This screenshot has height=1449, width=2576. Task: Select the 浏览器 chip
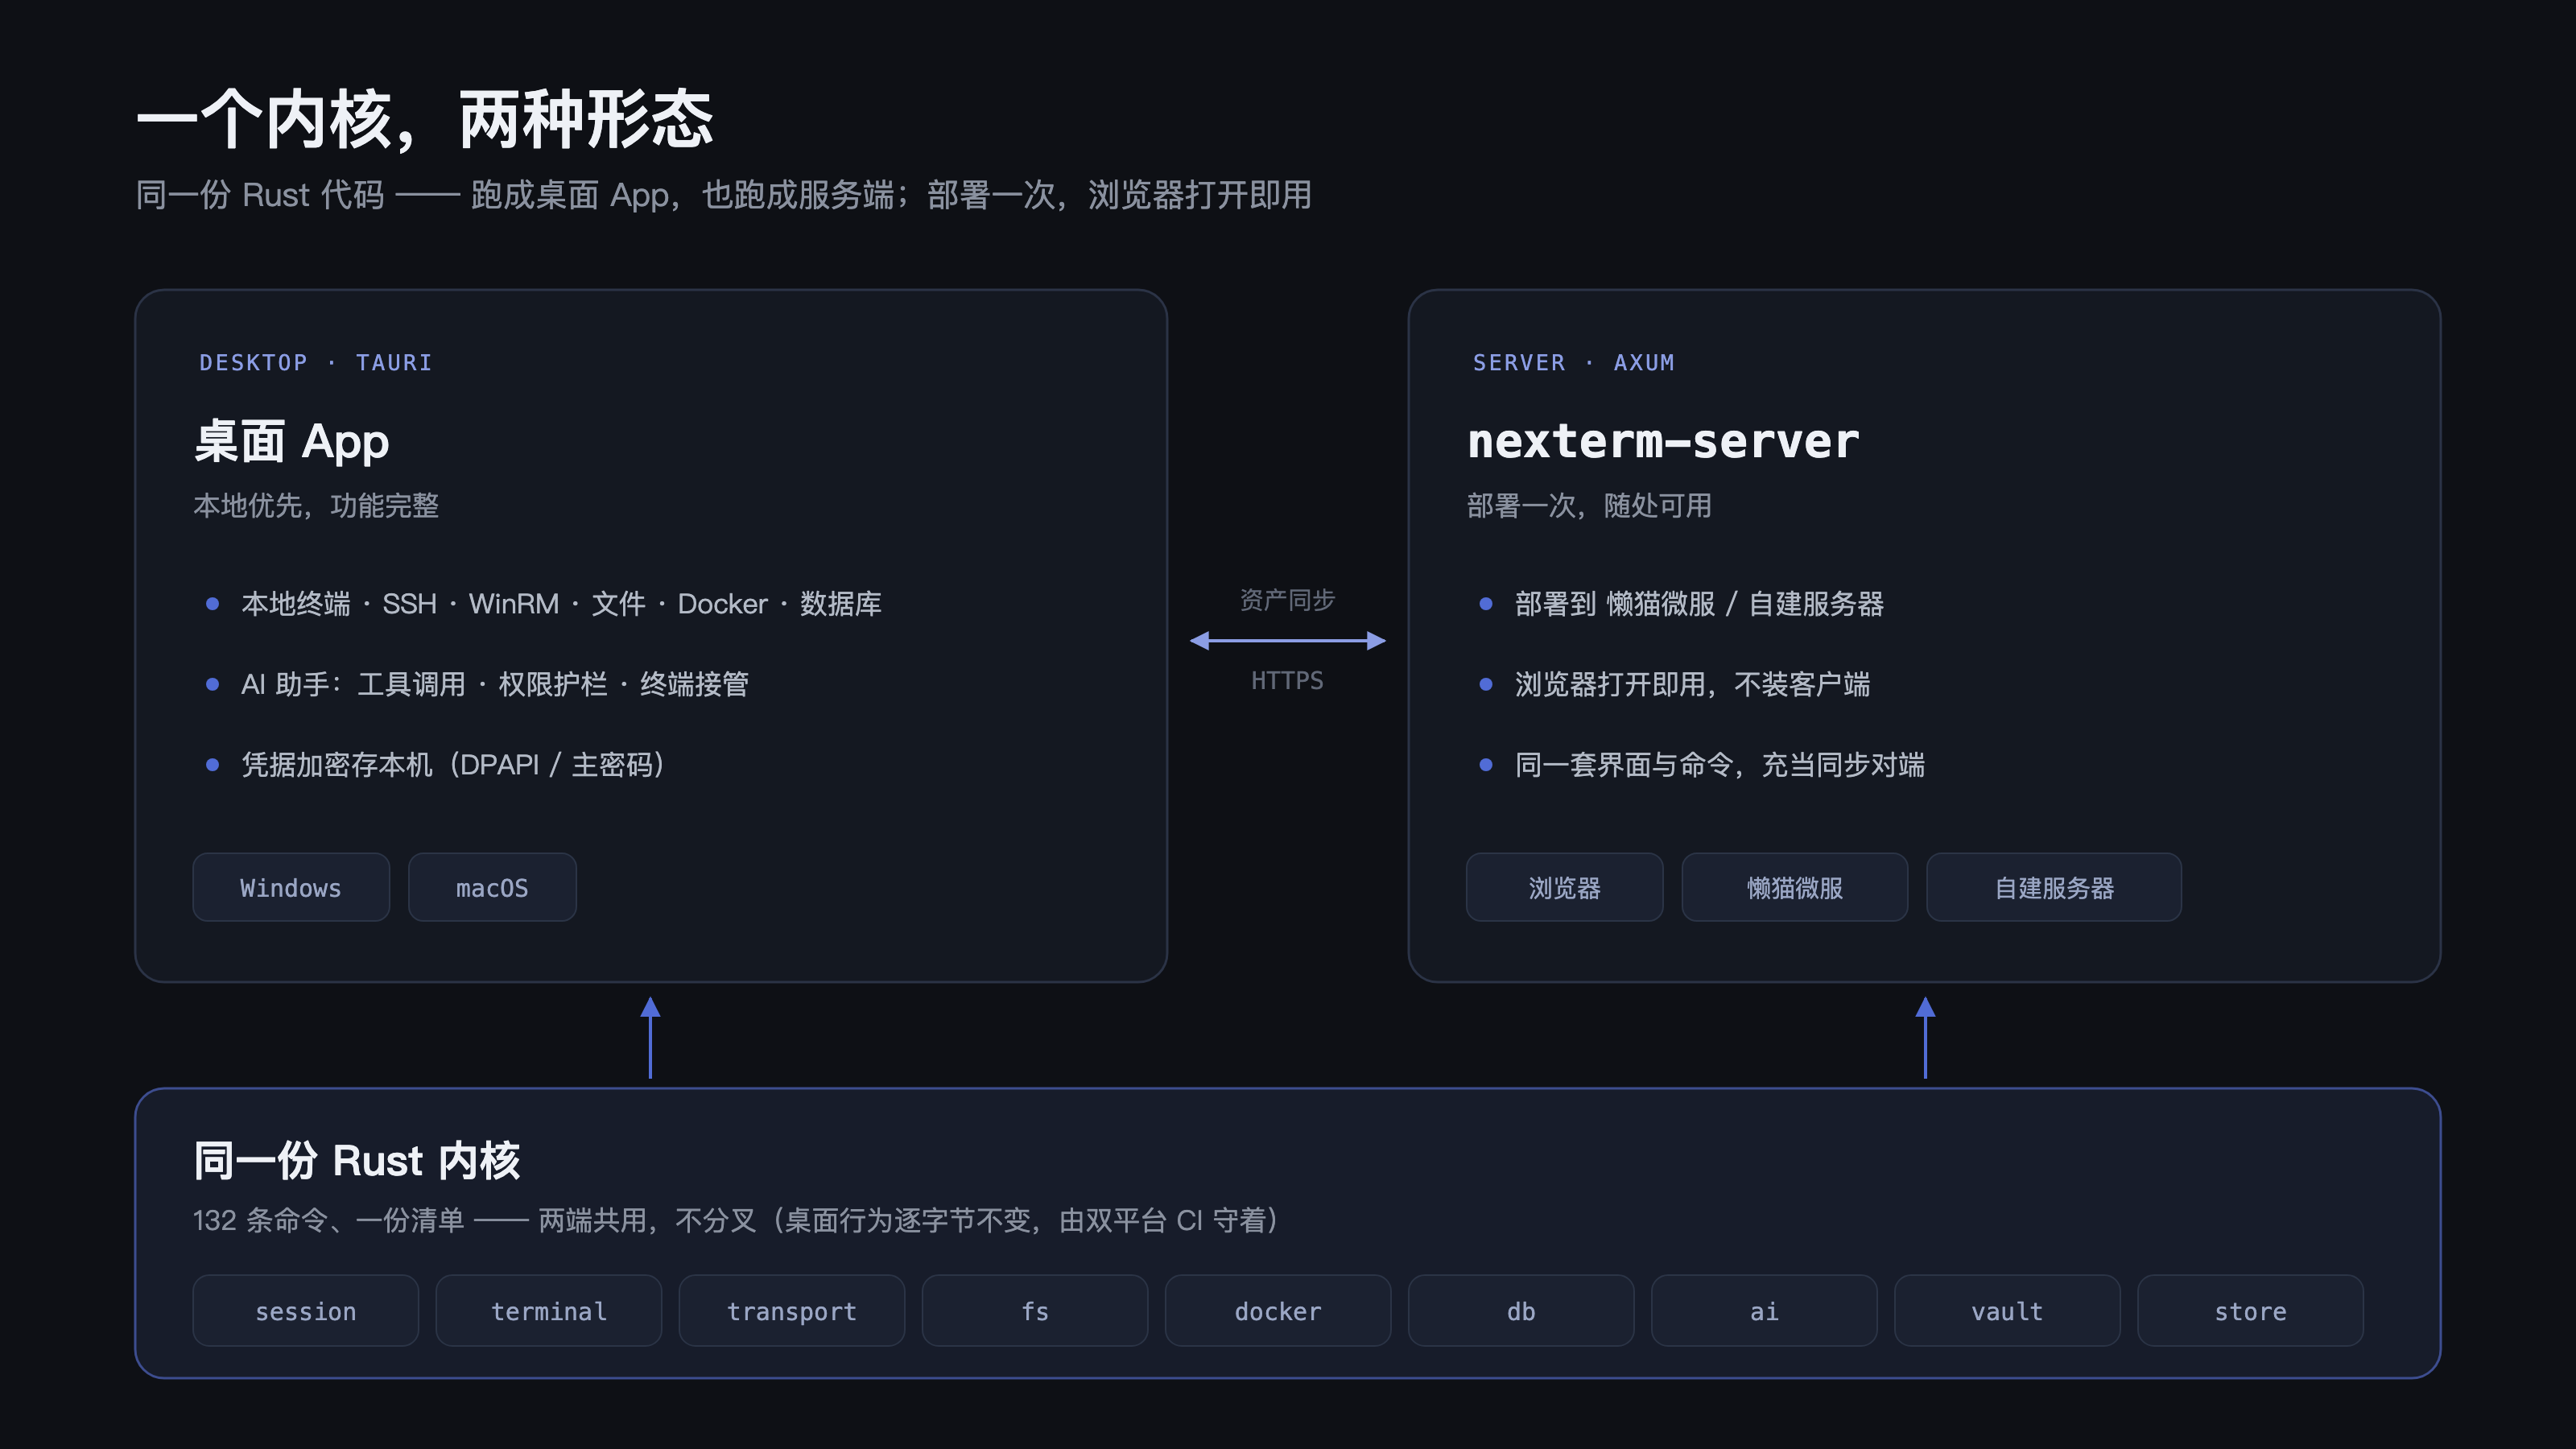[x=1564, y=887]
